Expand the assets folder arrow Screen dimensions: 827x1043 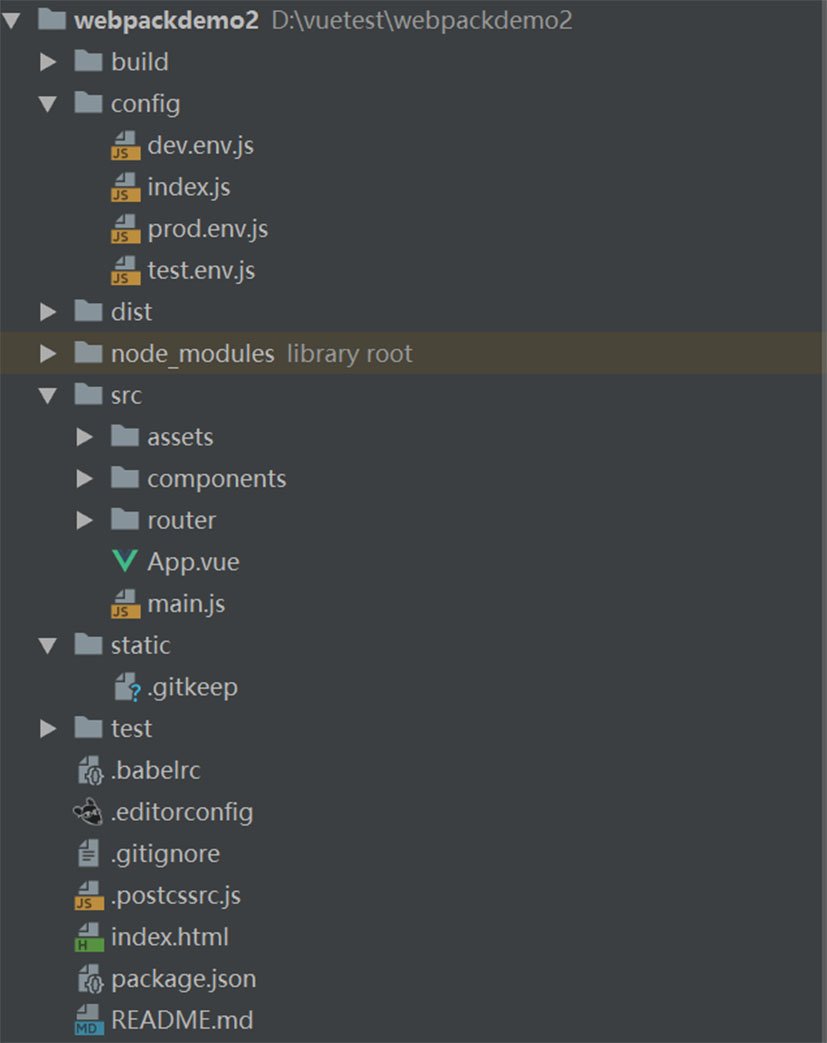click(x=84, y=437)
